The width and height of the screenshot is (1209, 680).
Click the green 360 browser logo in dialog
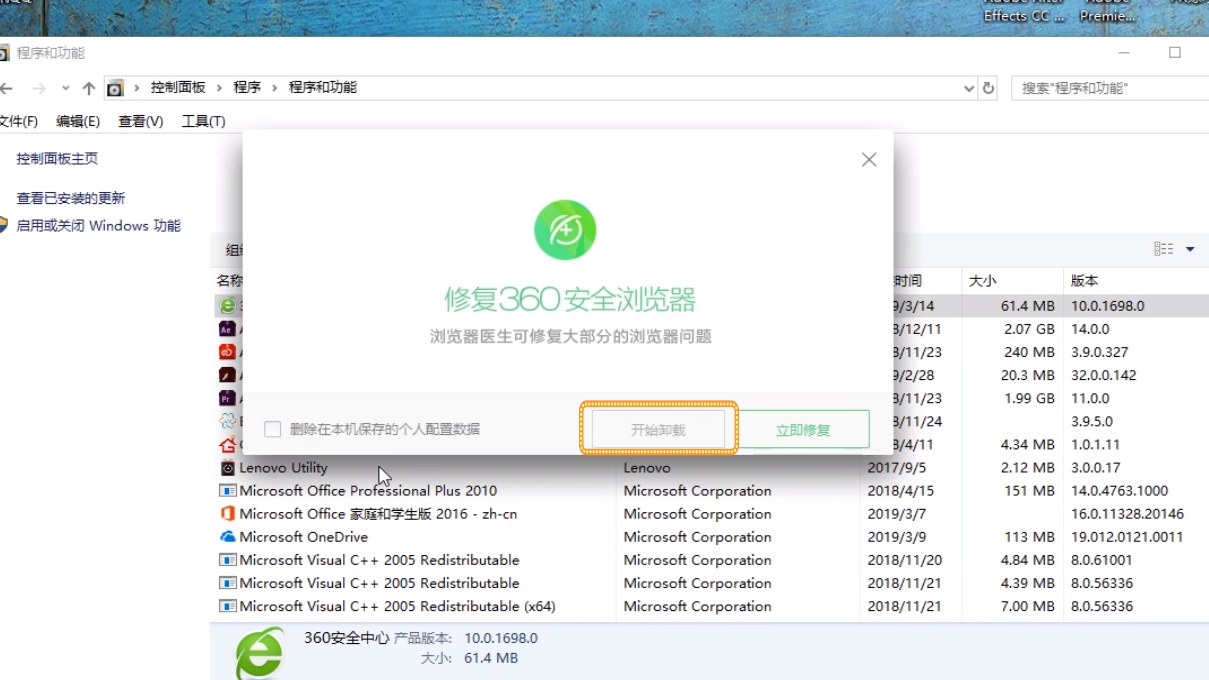click(565, 230)
